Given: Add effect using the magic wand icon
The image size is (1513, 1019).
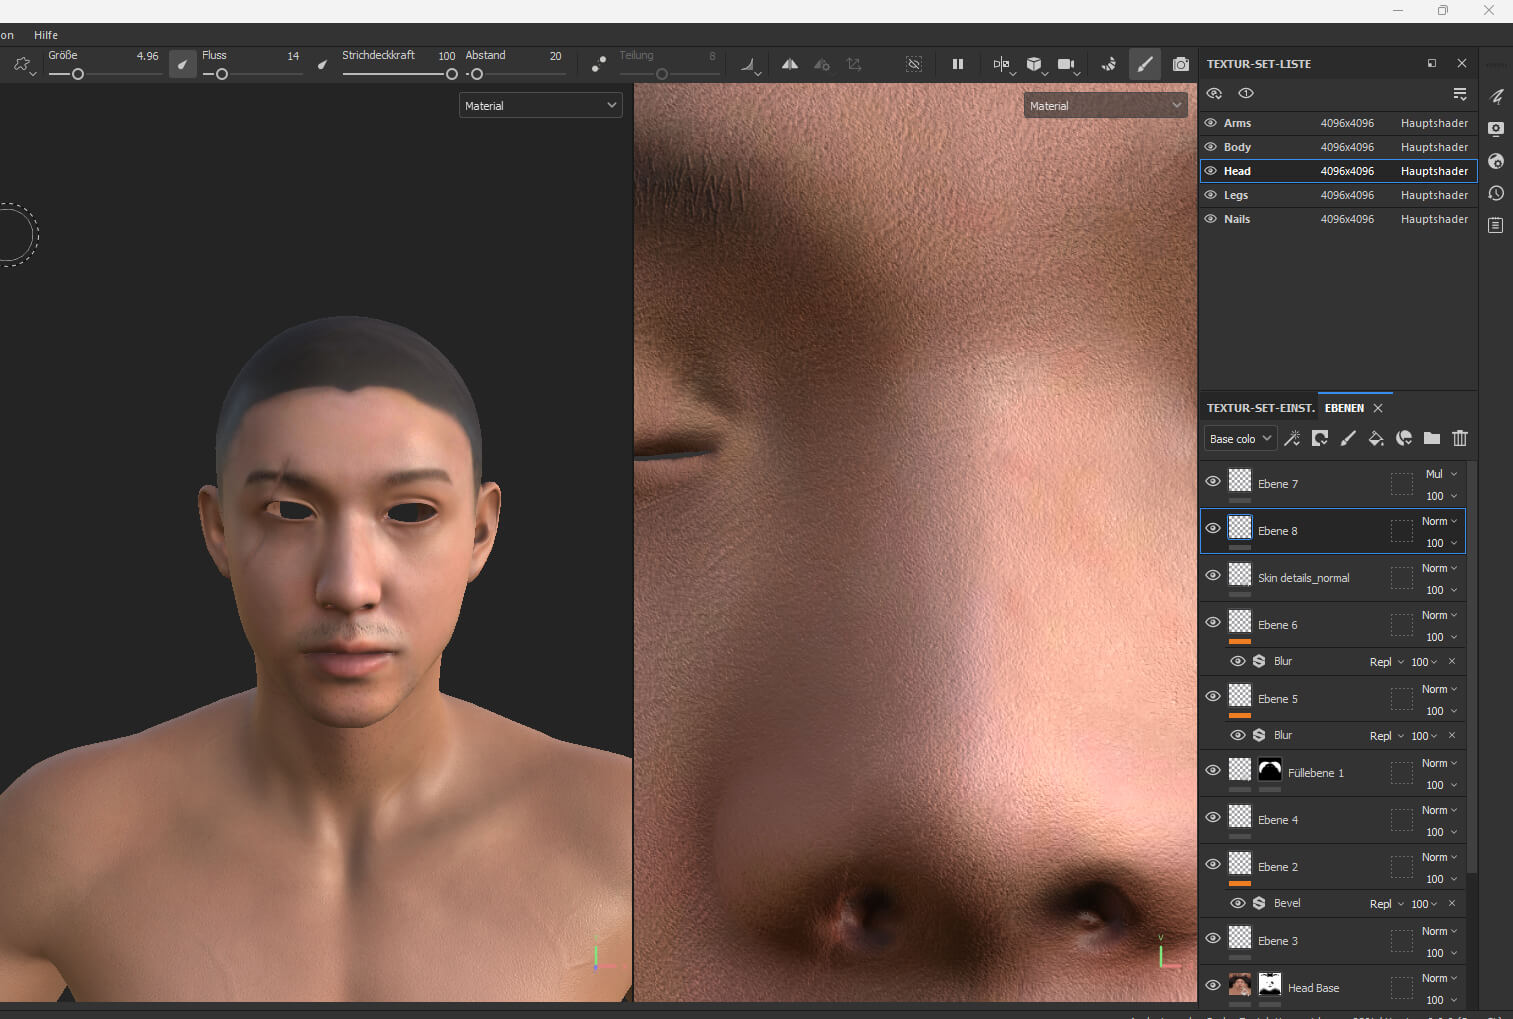Looking at the screenshot, I should point(1292,438).
